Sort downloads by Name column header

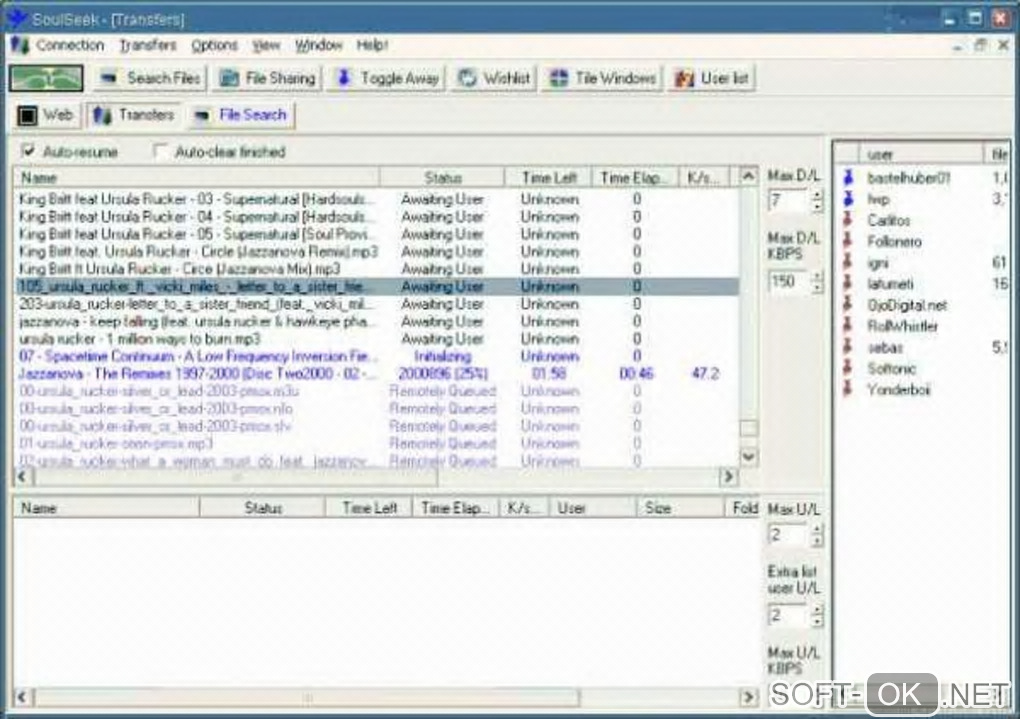tap(196, 177)
